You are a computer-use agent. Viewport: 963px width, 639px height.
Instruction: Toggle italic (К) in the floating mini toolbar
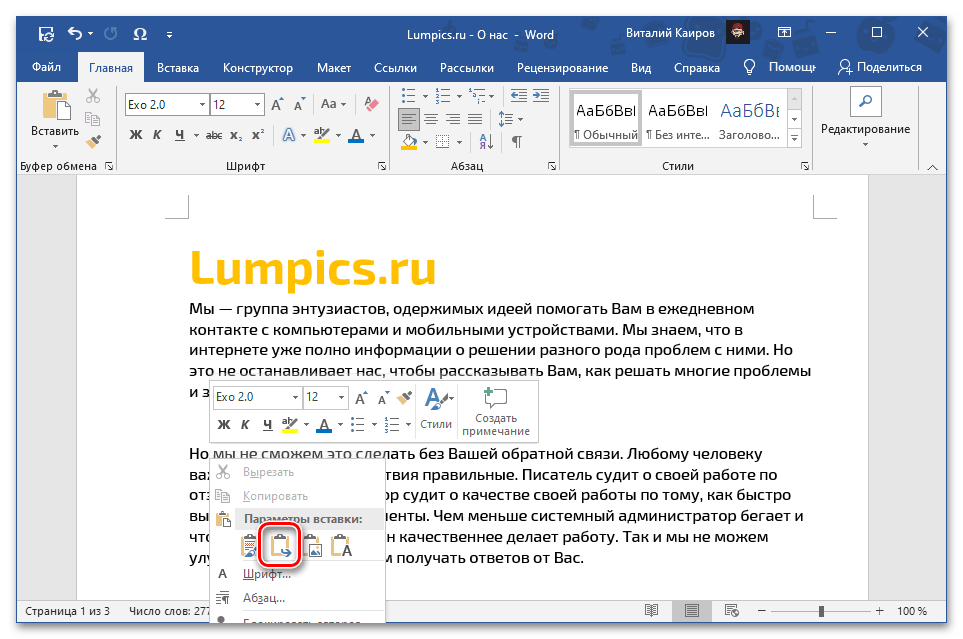[245, 425]
